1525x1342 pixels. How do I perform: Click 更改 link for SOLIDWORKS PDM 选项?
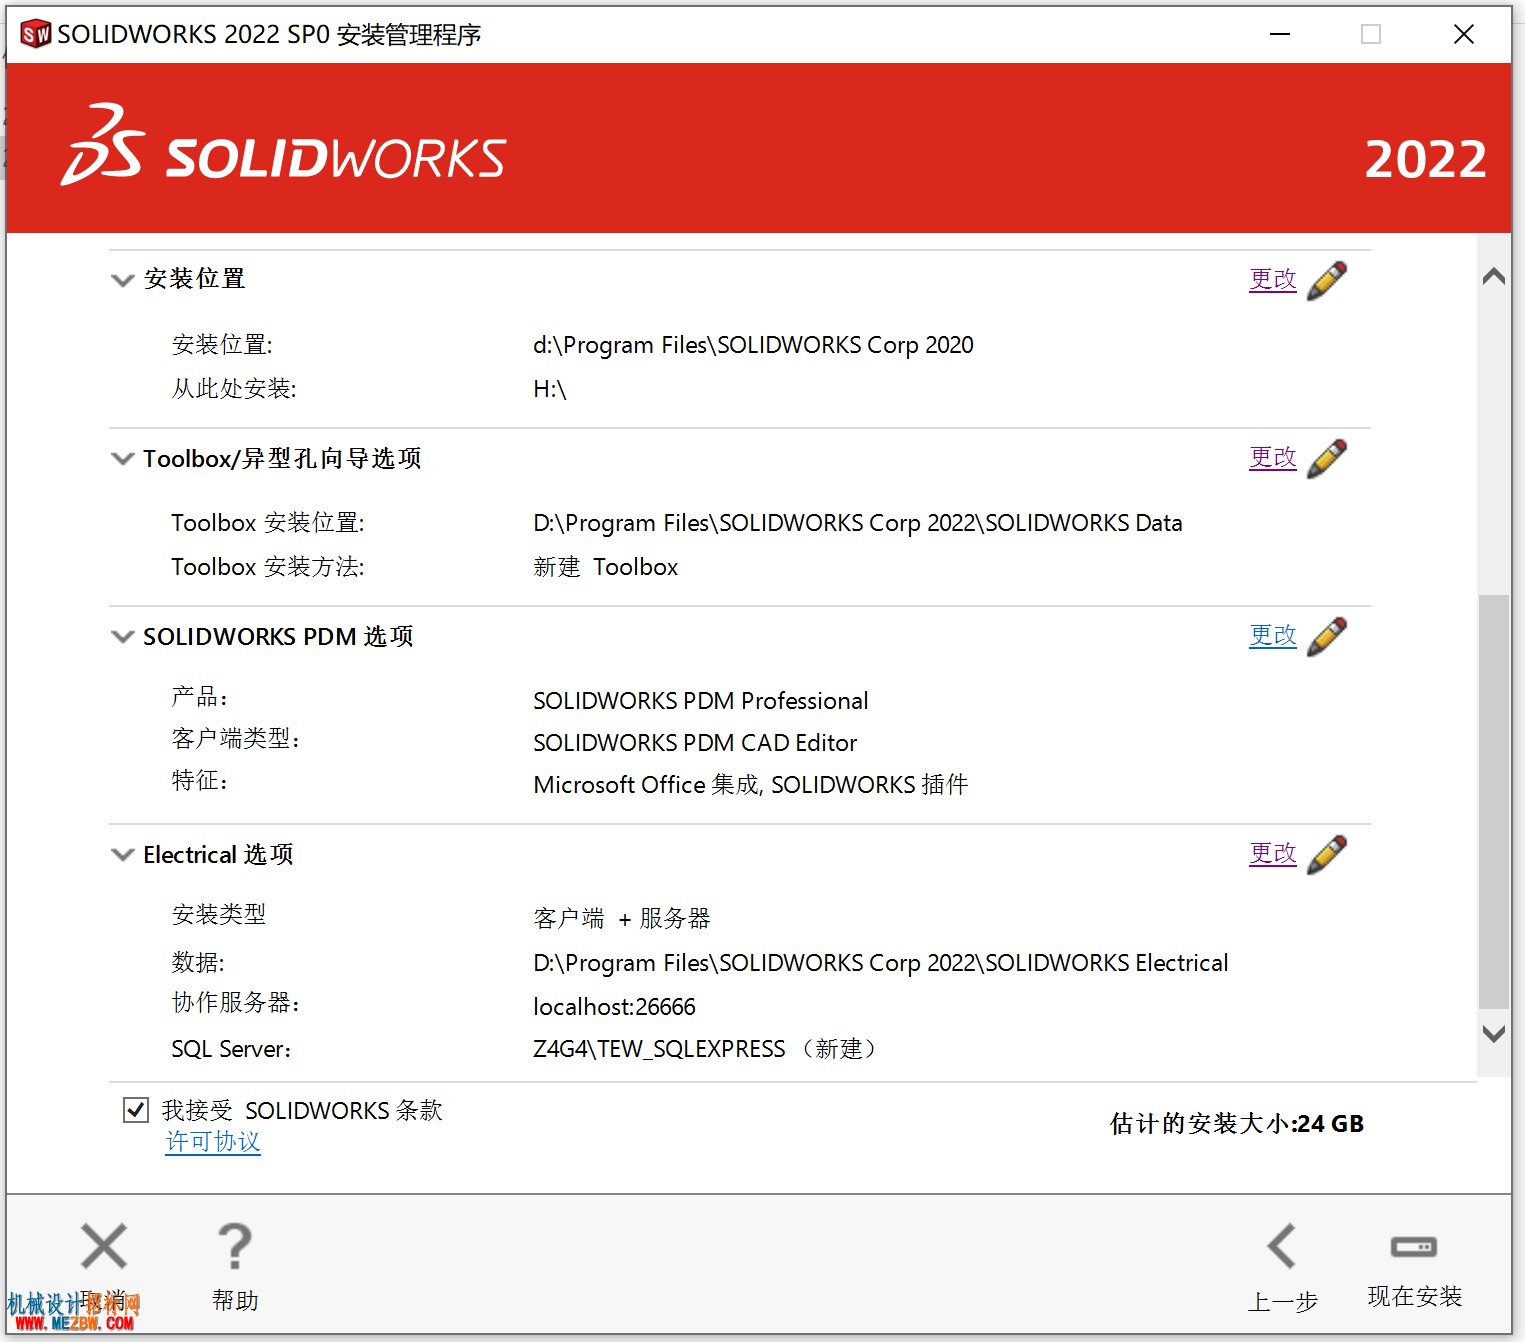click(1272, 635)
